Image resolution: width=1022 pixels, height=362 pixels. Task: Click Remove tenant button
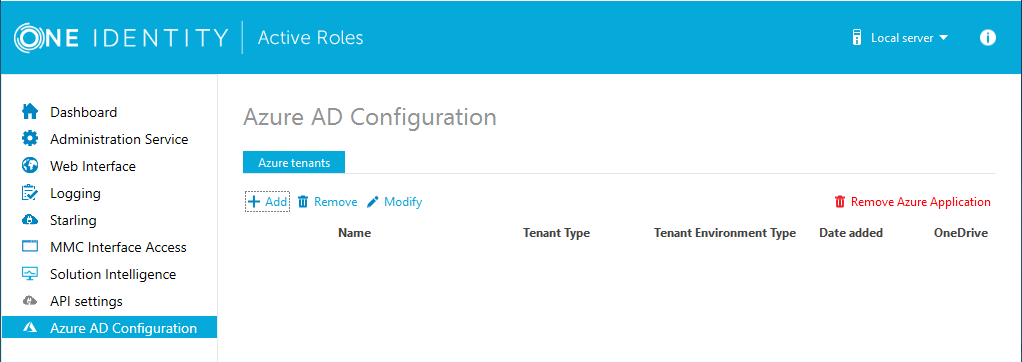[x=327, y=202]
